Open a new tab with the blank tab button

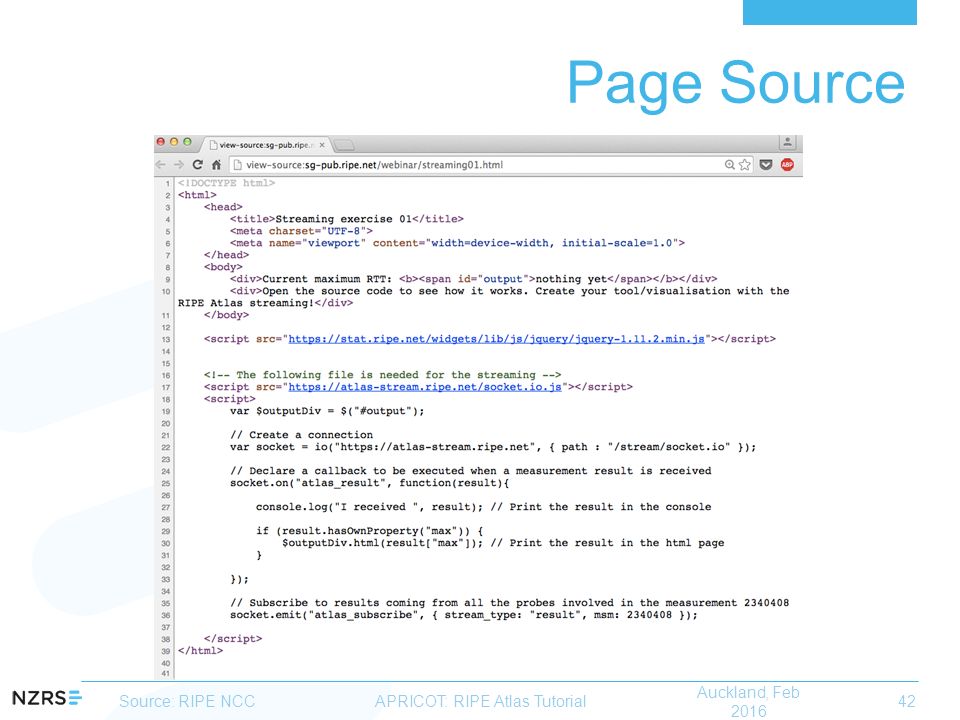[x=344, y=145]
